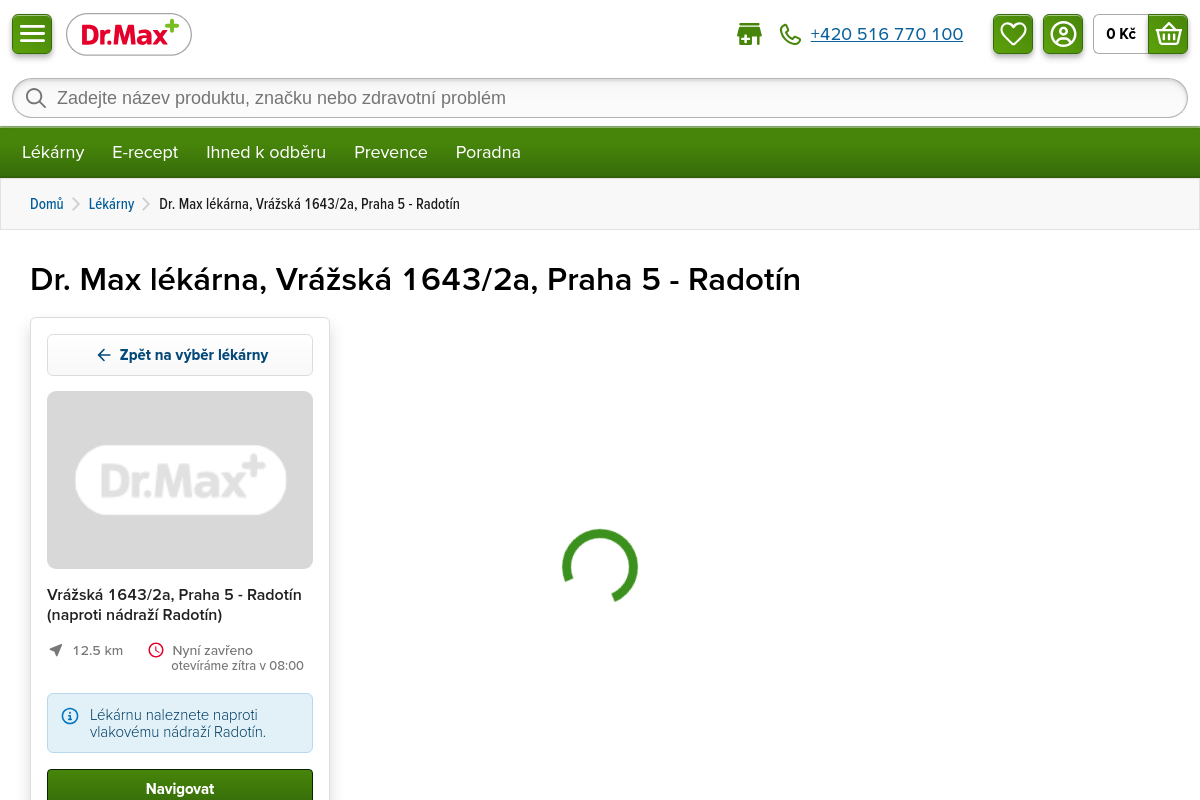Click the otevíráme zítra v 08:00 text
This screenshot has width=1200, height=800.
click(238, 665)
